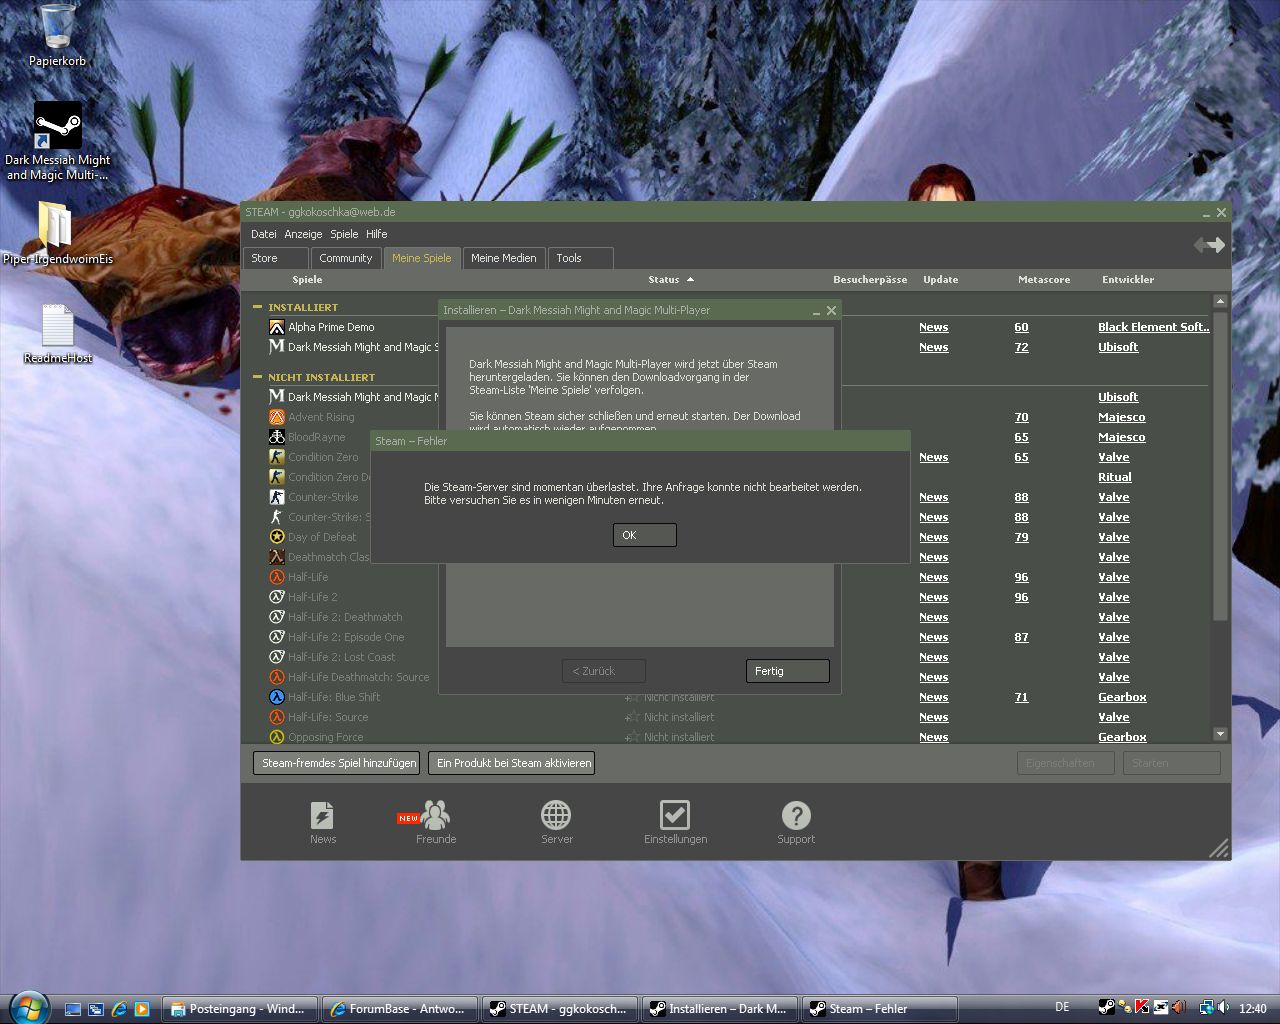Click the DE language indicator
Screen dimensions: 1280x1024
tap(1062, 1008)
